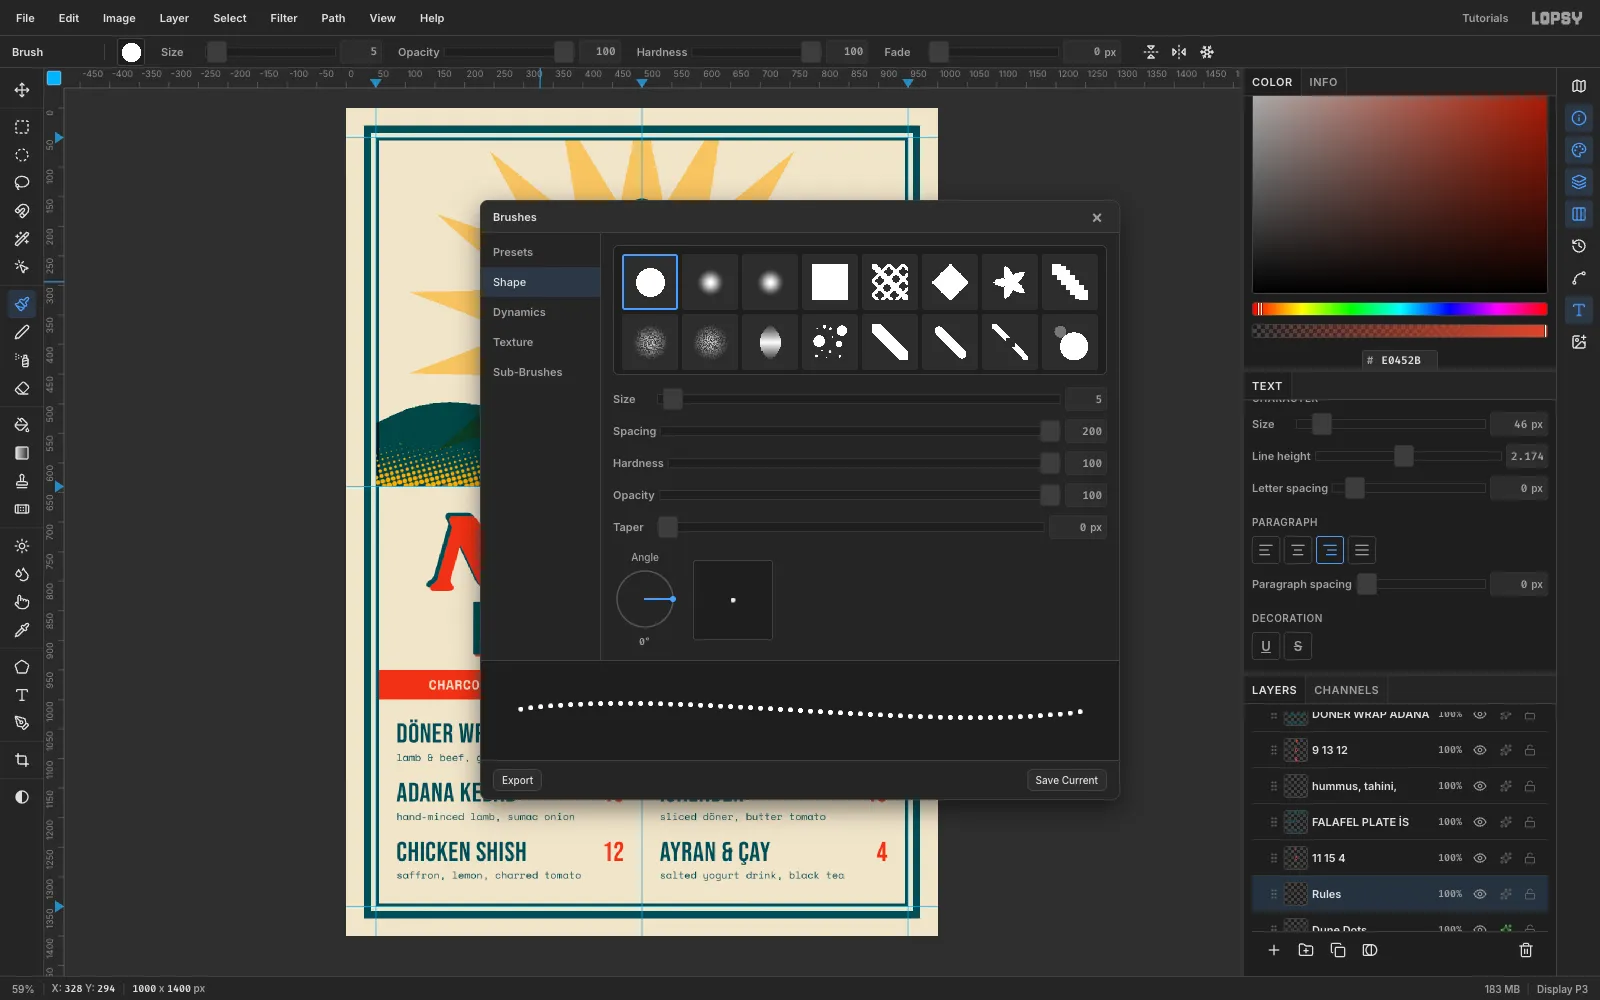Open Sub-Brushes section in Brushes dialog
Screen dimensions: 1600x1000
pos(540,372)
